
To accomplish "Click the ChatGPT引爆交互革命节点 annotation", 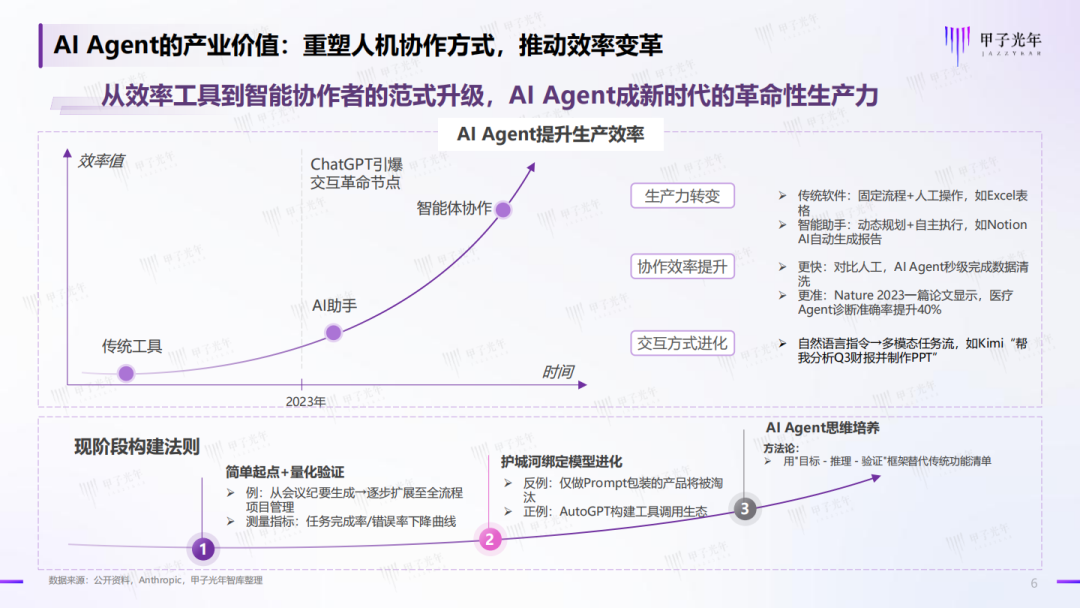I will click(356, 174).
